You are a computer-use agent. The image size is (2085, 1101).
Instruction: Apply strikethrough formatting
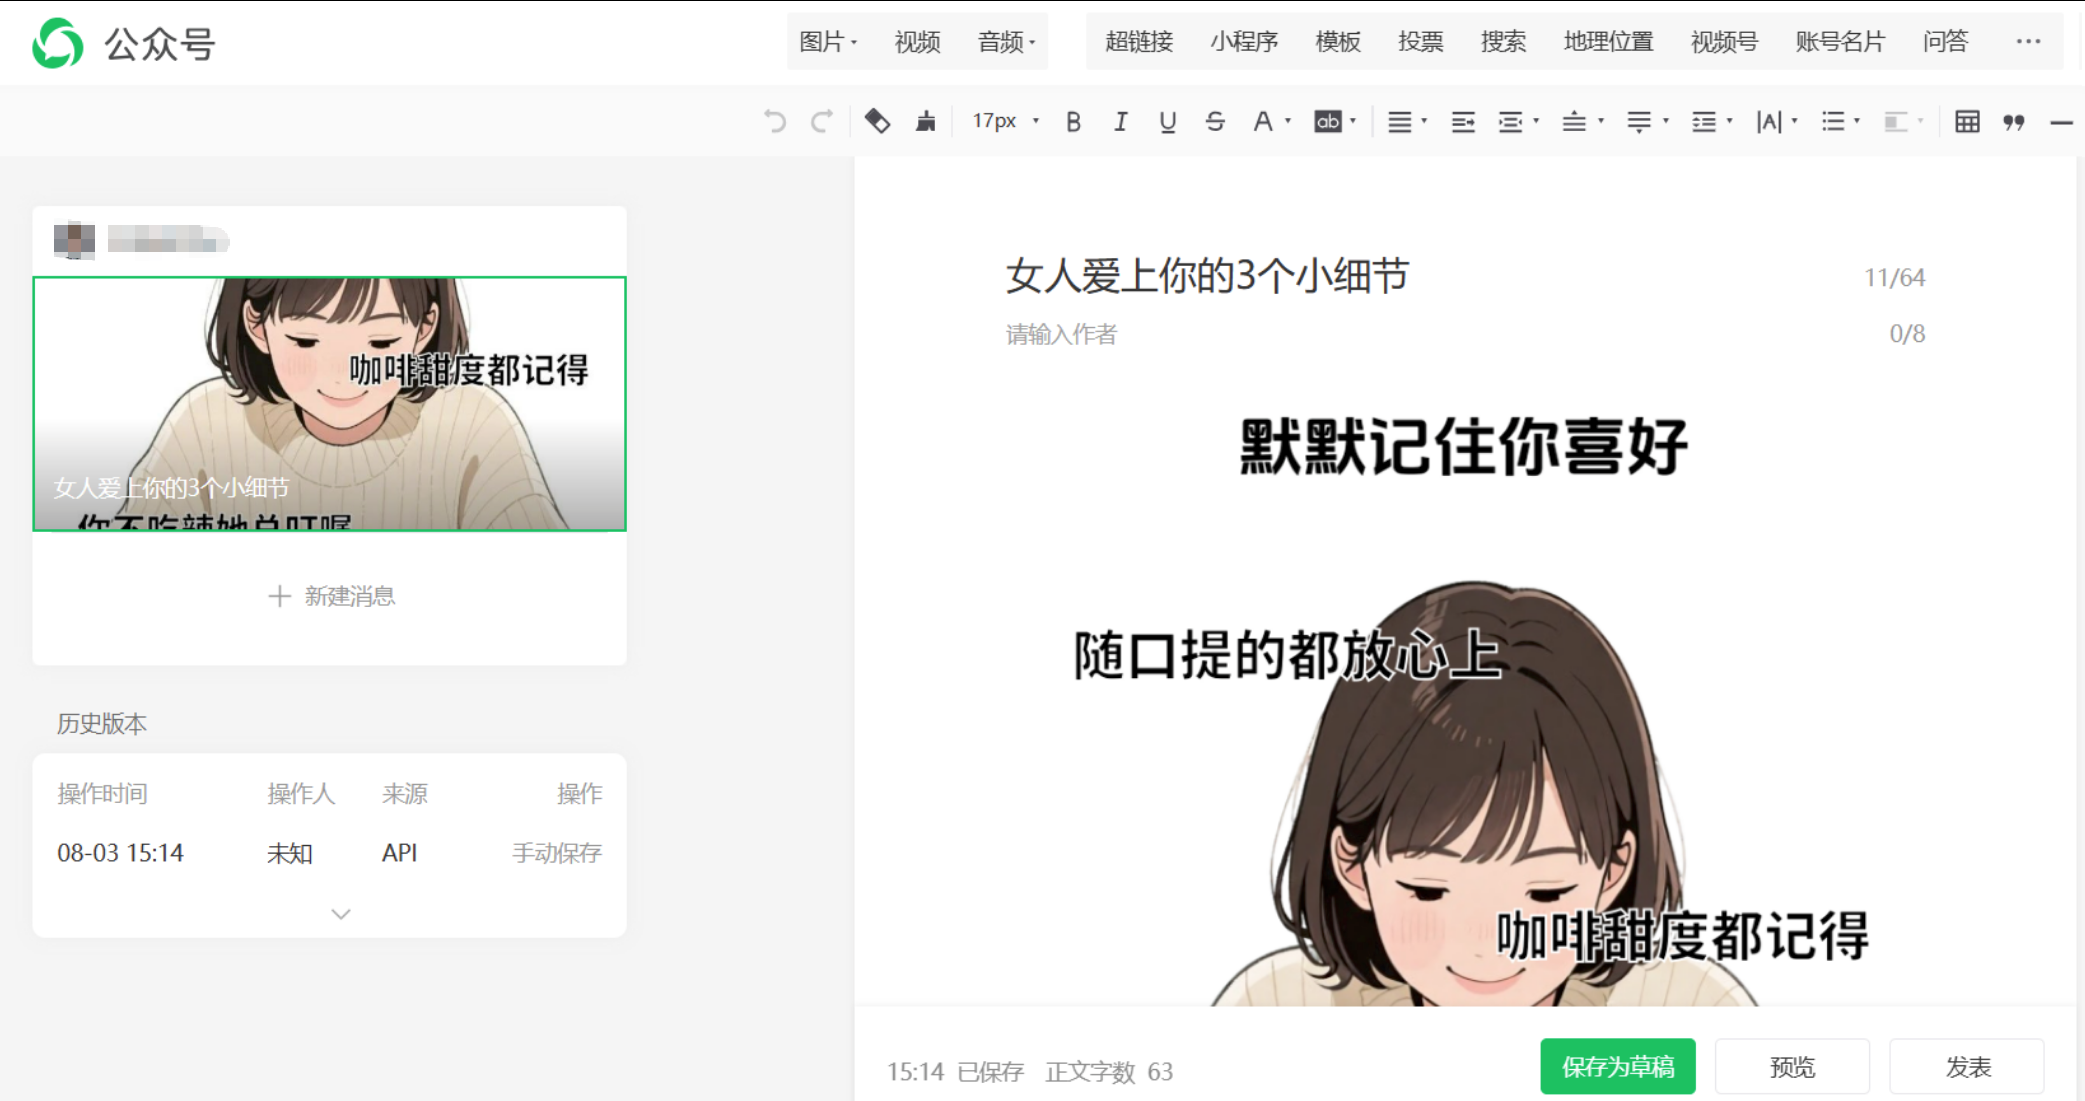click(x=1214, y=121)
